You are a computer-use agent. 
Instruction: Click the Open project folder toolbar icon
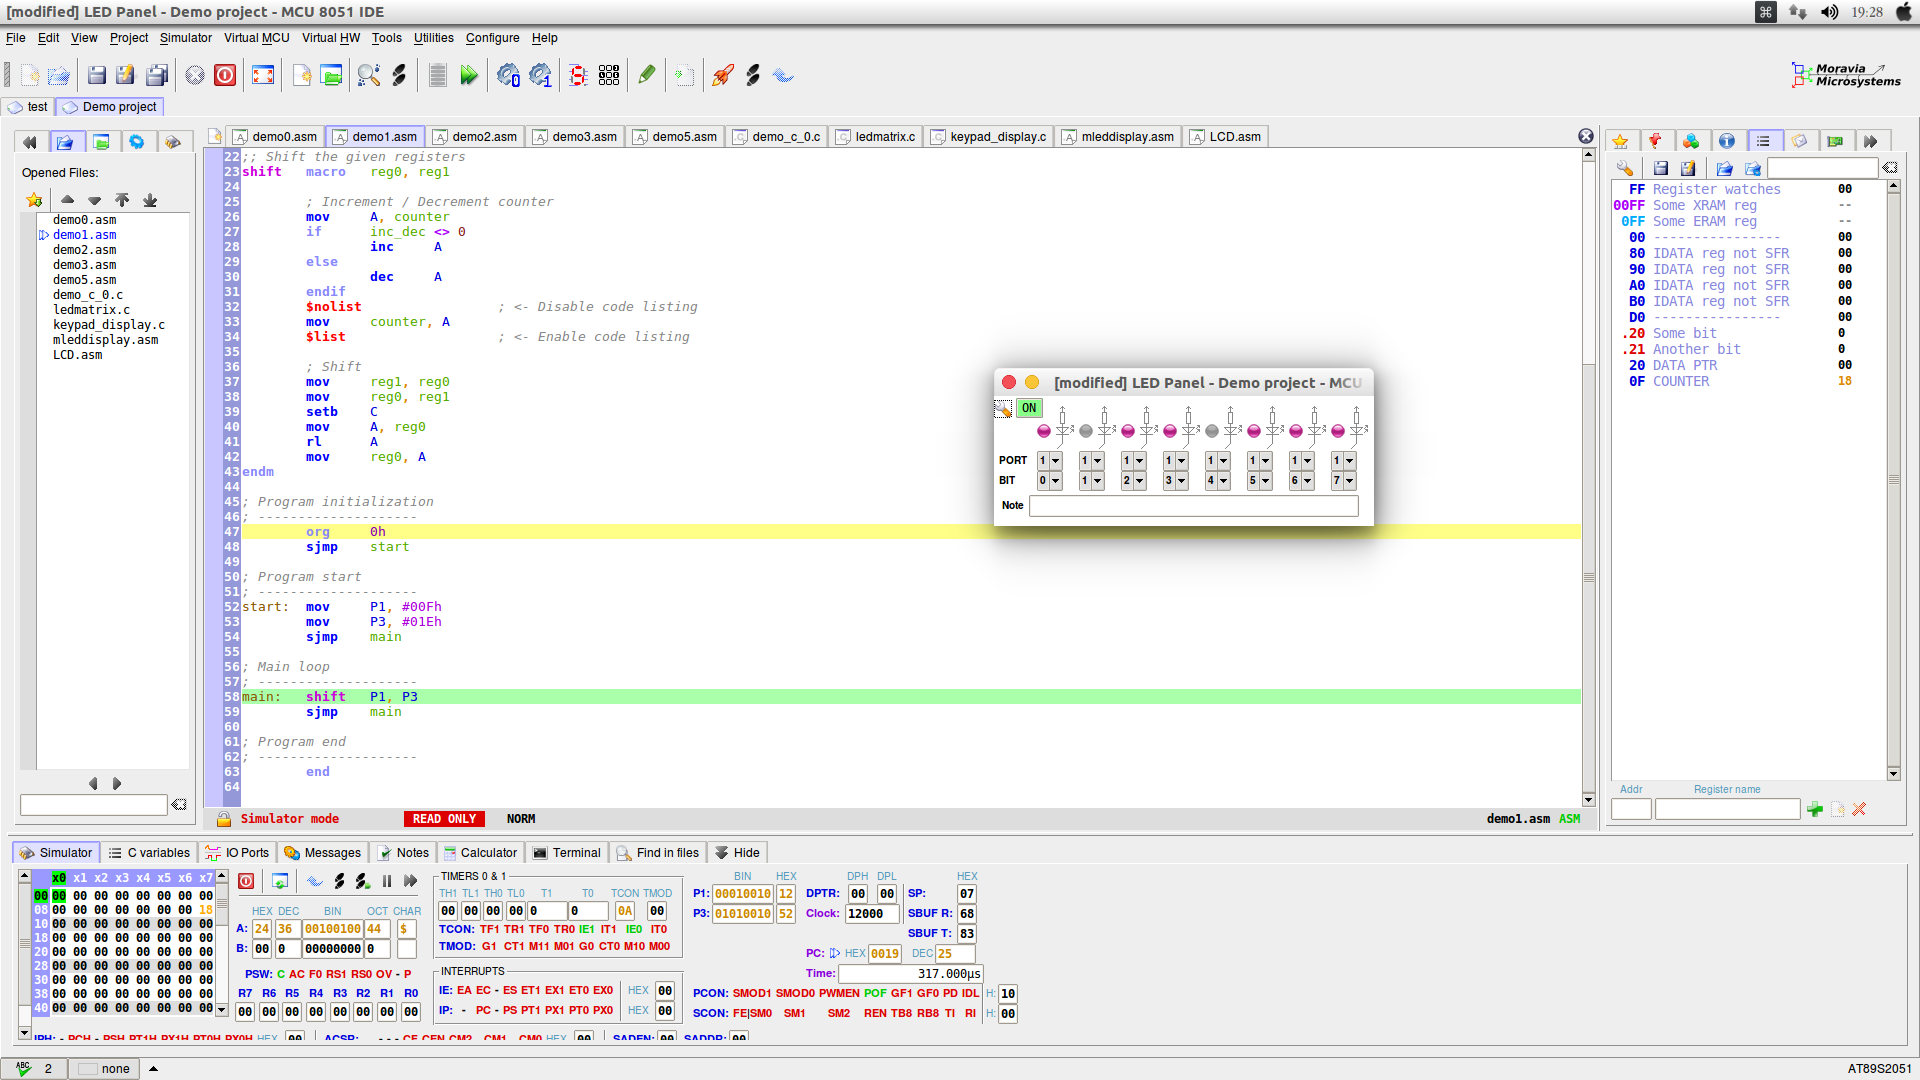click(331, 75)
